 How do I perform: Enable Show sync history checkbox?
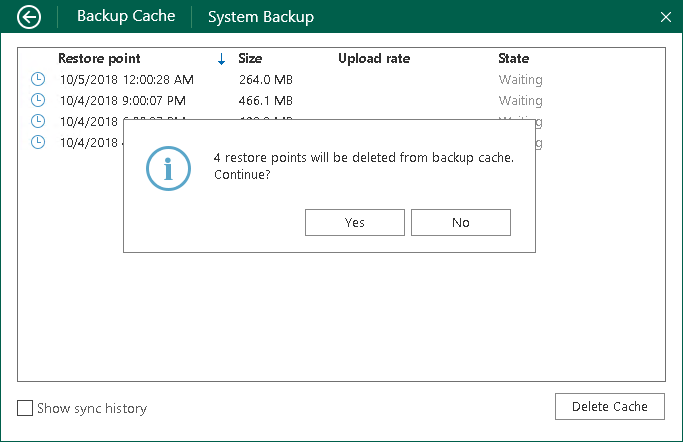(x=25, y=408)
